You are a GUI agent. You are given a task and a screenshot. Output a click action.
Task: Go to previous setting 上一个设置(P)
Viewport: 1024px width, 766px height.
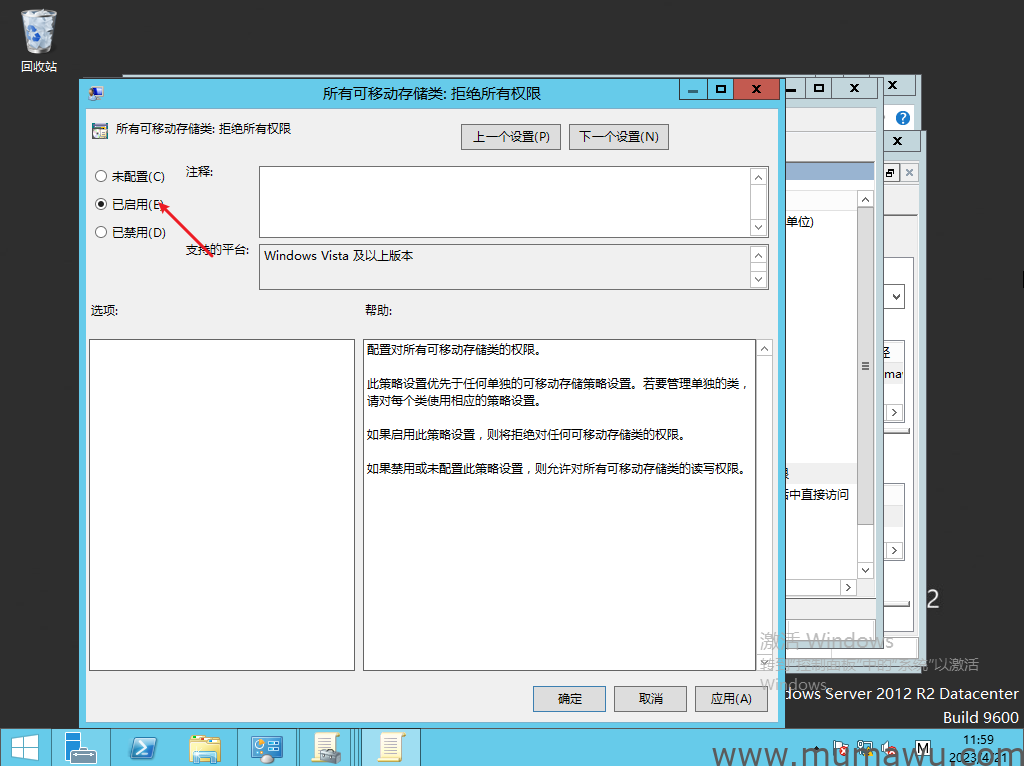click(x=511, y=137)
